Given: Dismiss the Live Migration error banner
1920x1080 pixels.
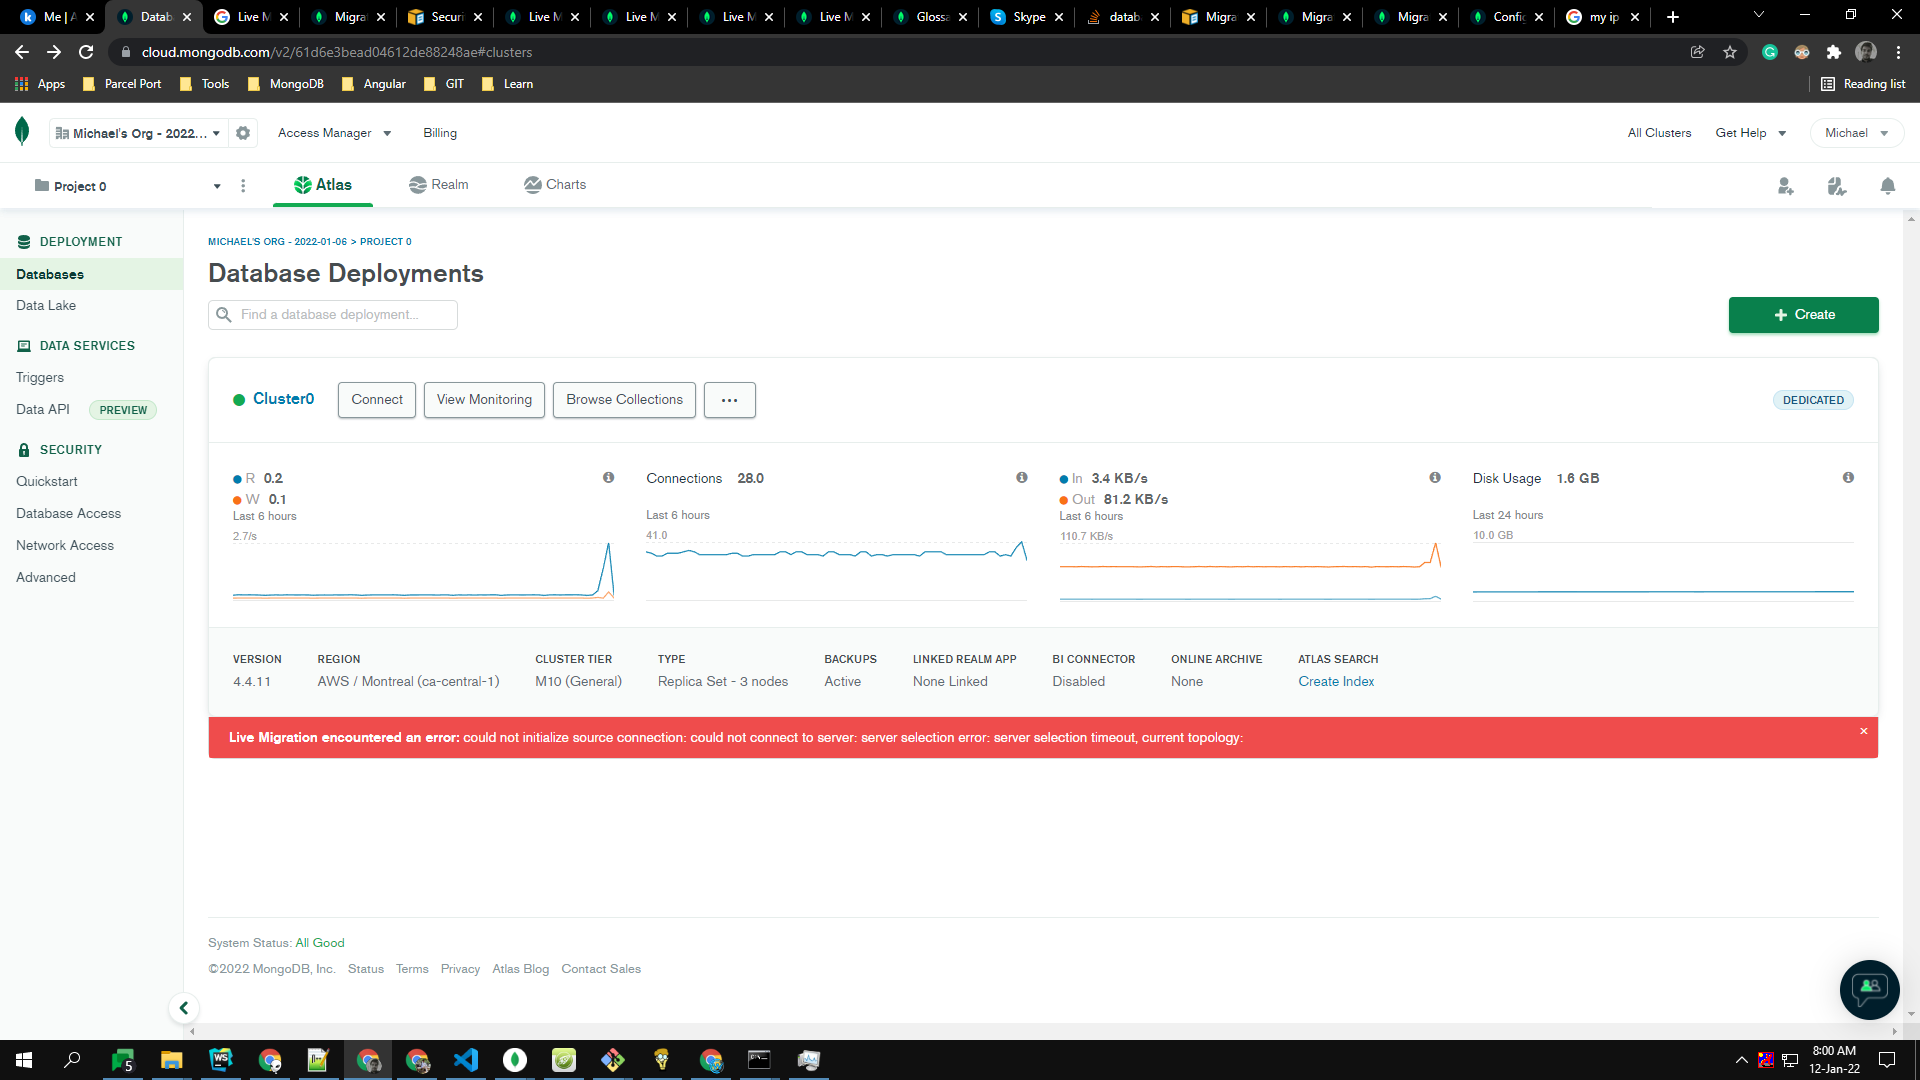Looking at the screenshot, I should tap(1863, 731).
